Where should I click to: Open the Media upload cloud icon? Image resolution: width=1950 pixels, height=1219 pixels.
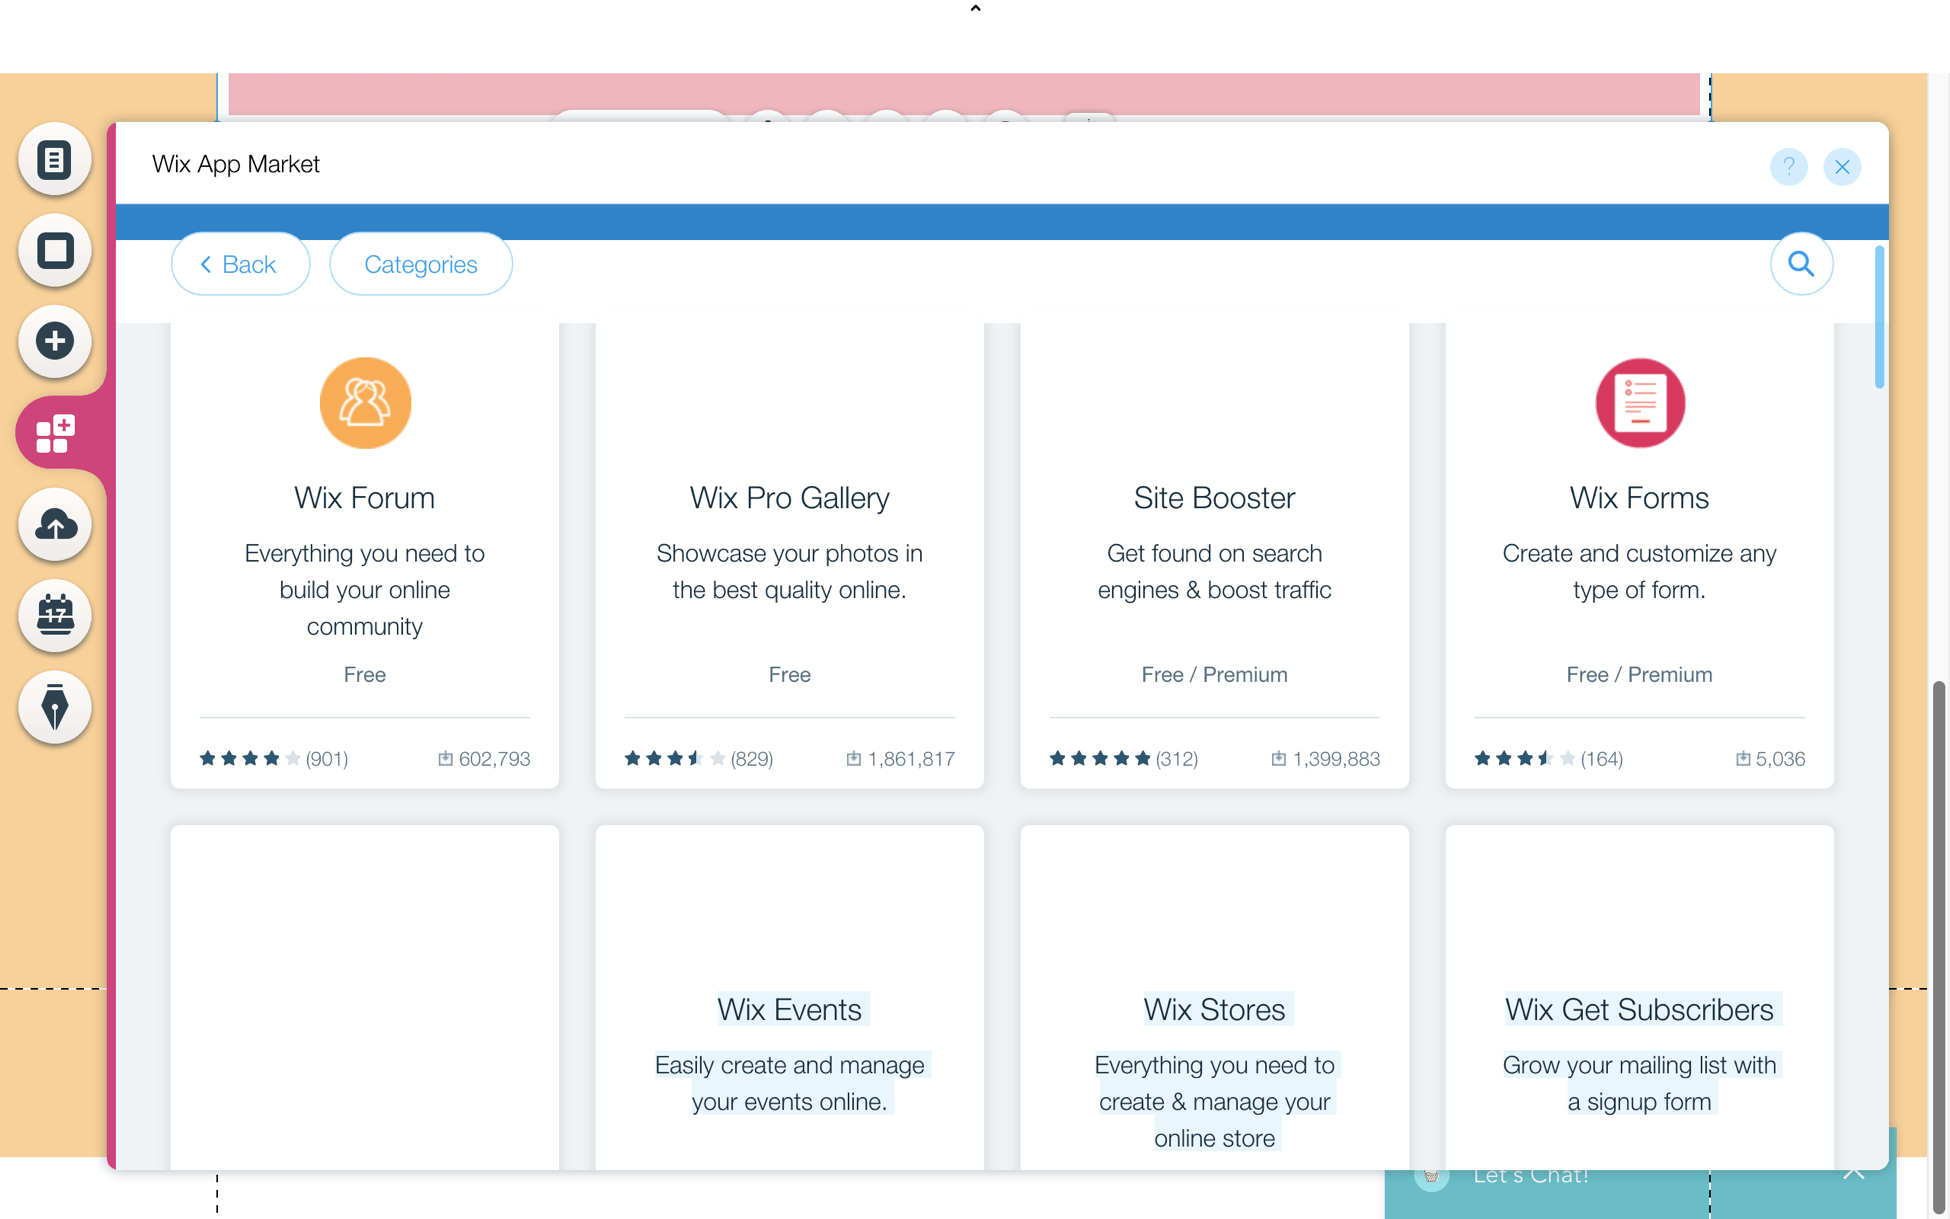click(55, 524)
